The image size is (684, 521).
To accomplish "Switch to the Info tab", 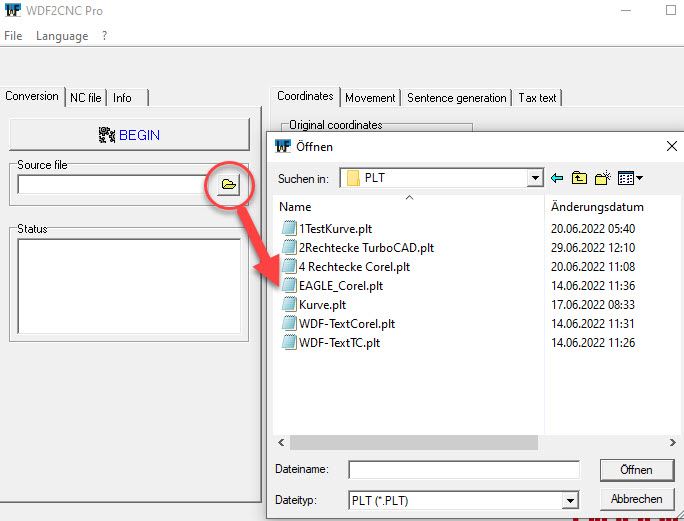I will pos(123,98).
